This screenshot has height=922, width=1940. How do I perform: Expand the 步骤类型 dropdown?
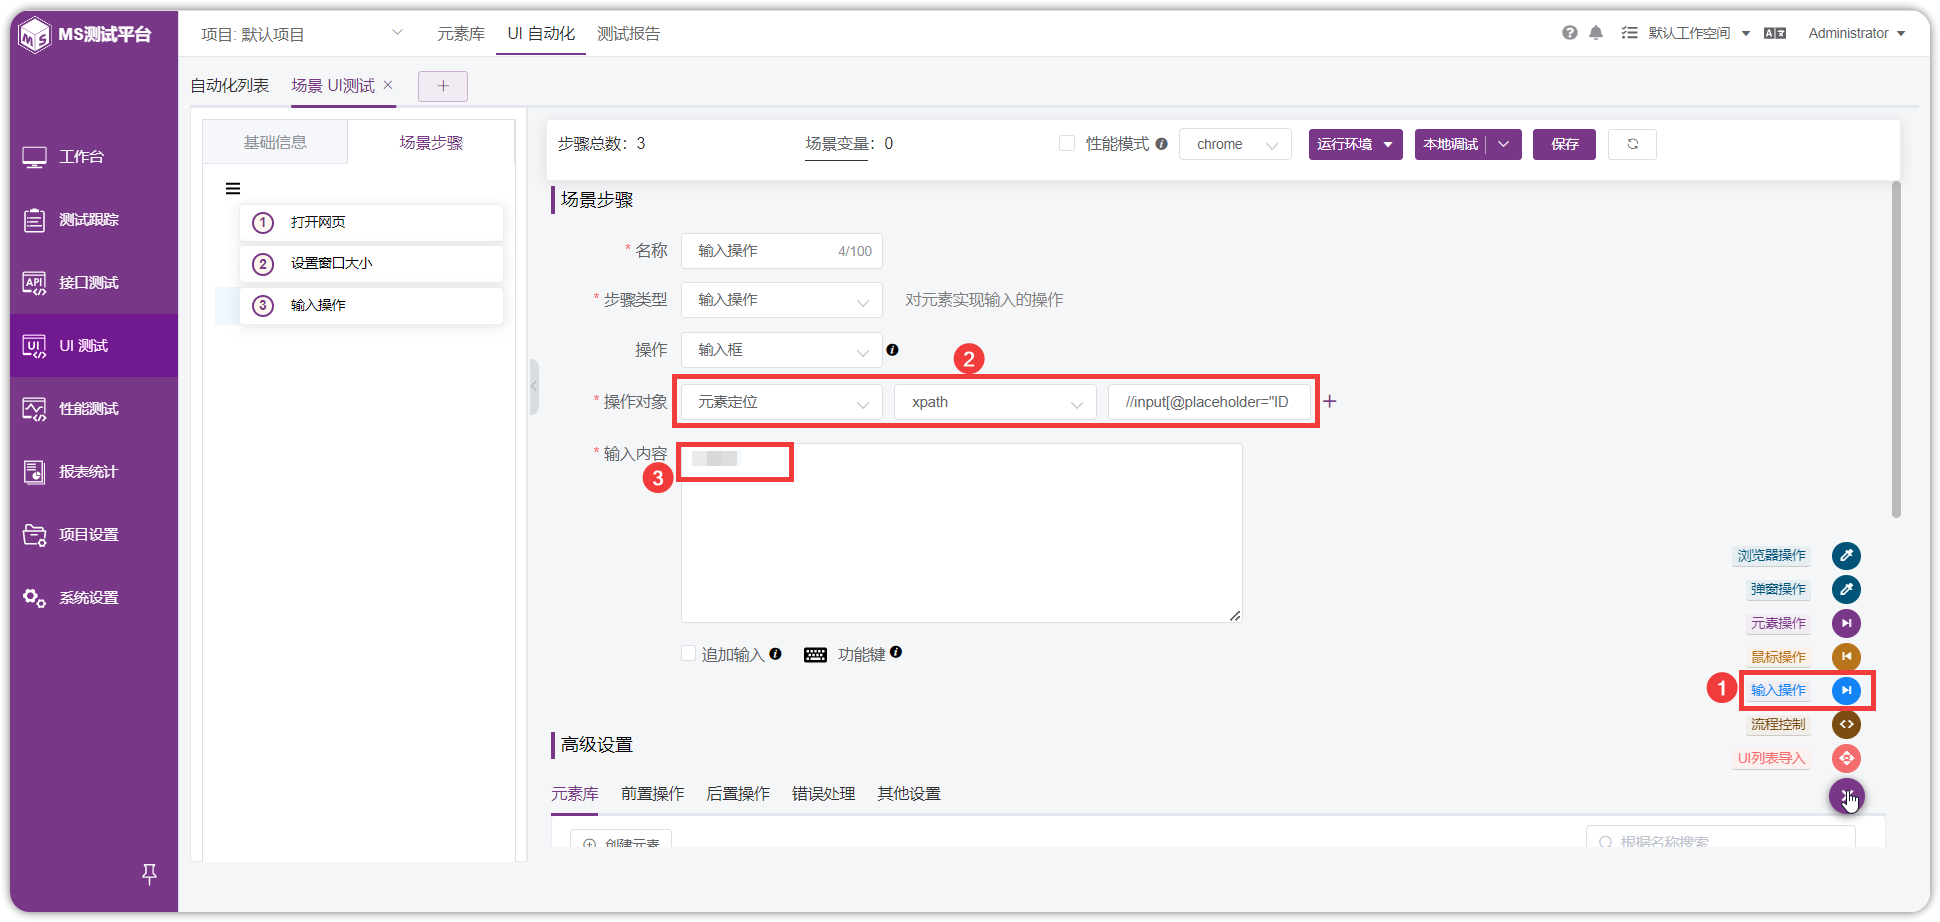pos(782,300)
